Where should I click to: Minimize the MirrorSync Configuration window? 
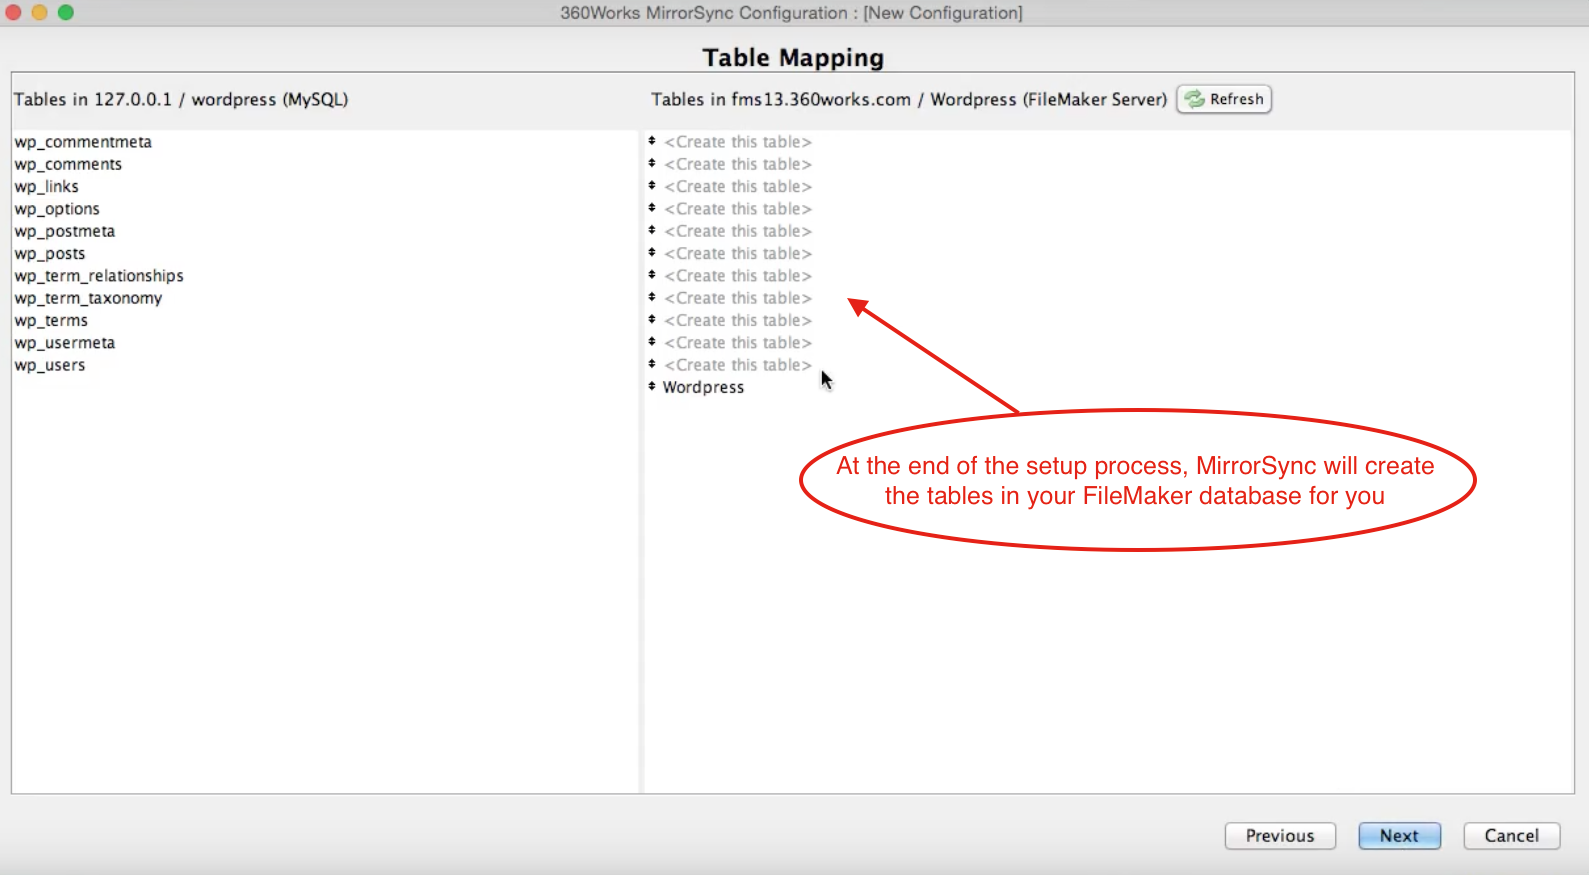pos(39,13)
